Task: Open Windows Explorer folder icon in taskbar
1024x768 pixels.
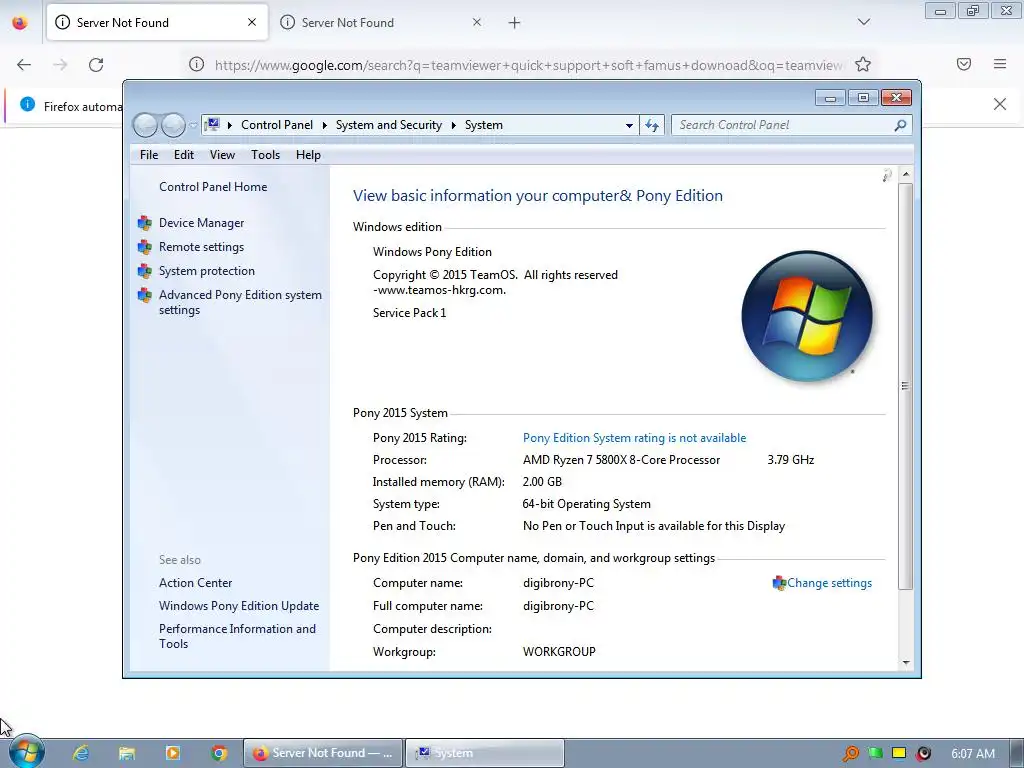Action: tap(127, 753)
